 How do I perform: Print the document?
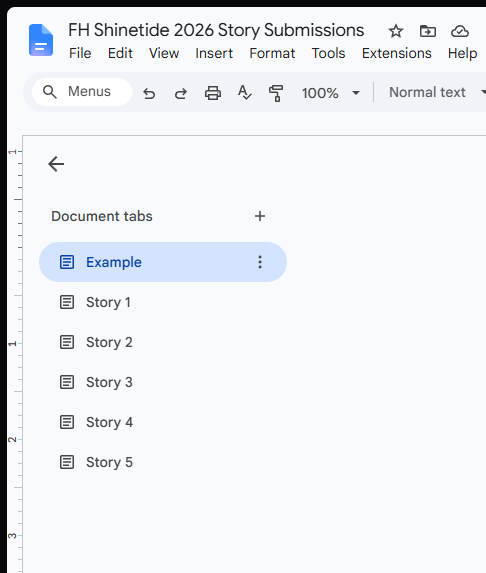point(213,93)
